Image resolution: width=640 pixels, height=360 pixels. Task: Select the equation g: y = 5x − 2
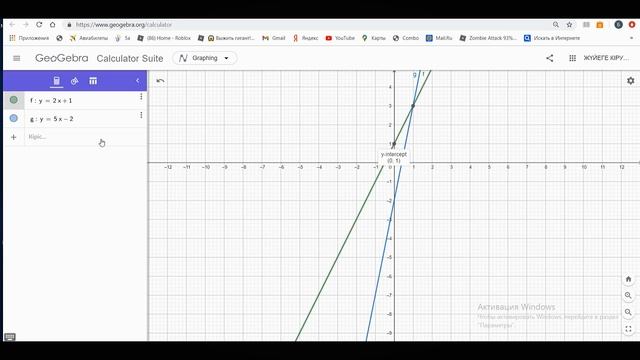pyautogui.click(x=51, y=119)
